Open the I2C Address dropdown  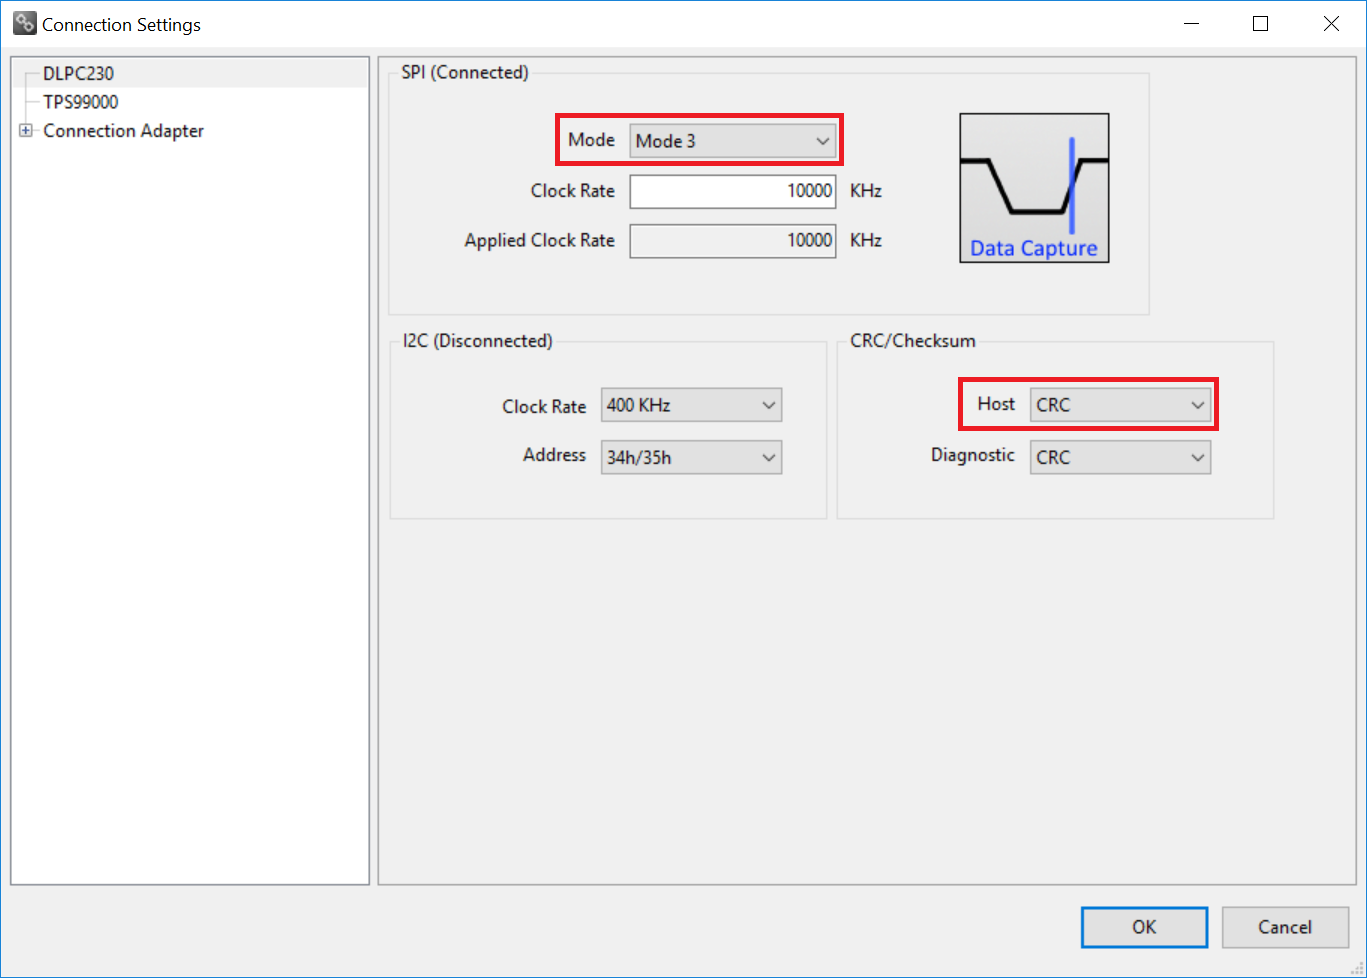click(x=691, y=457)
